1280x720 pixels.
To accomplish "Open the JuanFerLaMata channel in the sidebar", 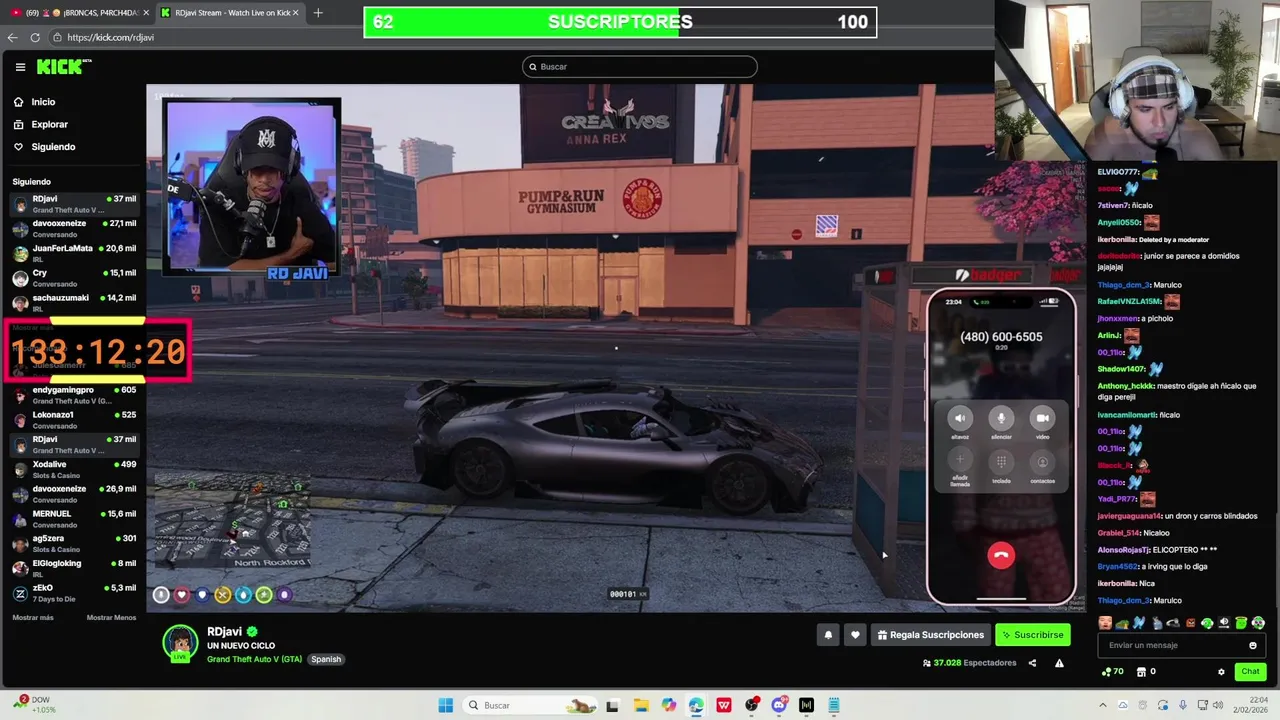I will pyautogui.click(x=74, y=253).
